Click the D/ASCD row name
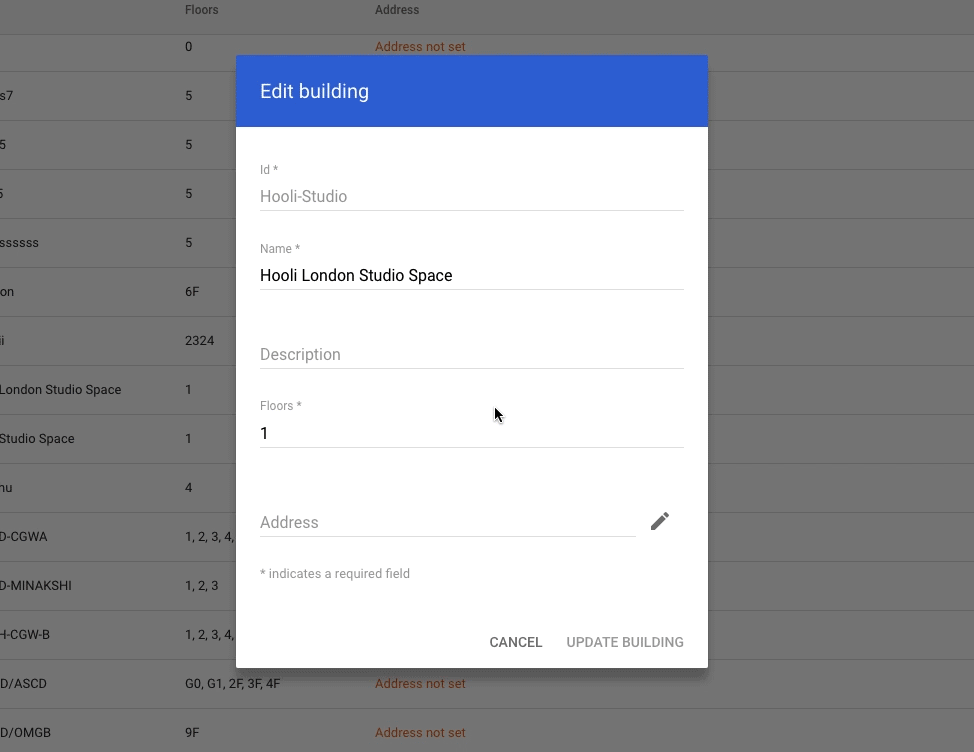This screenshot has width=974, height=752. click(x=24, y=684)
